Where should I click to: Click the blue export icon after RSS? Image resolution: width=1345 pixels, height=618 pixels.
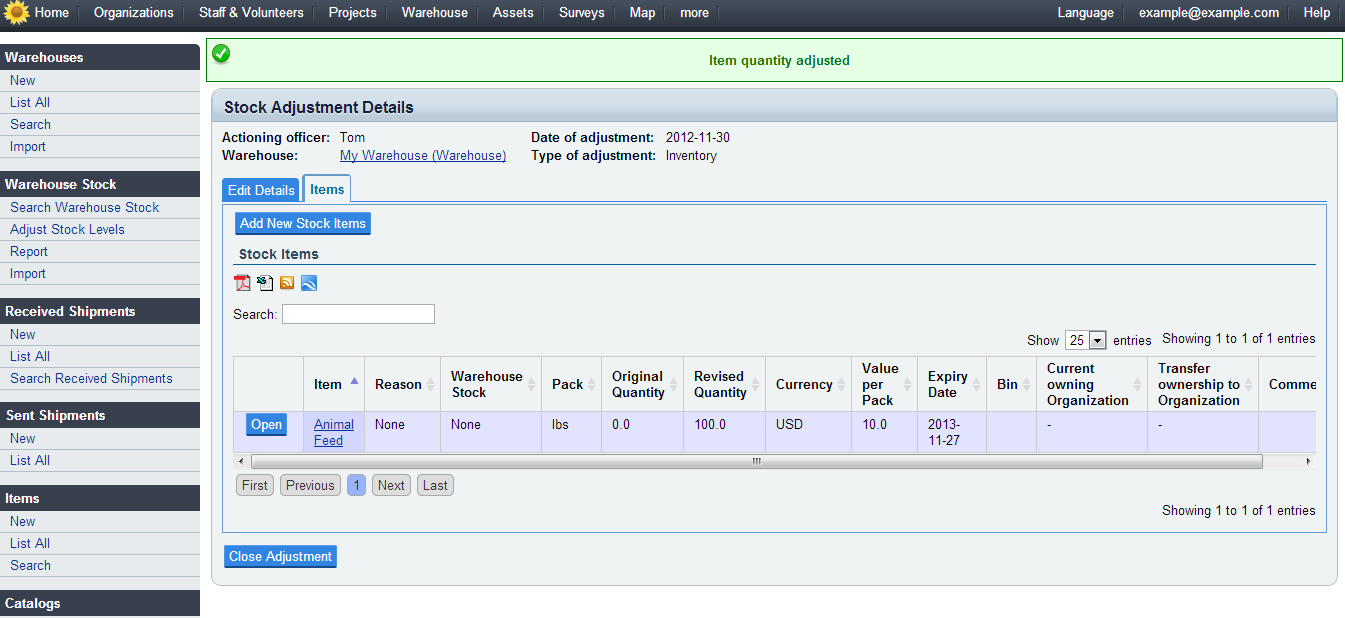309,283
